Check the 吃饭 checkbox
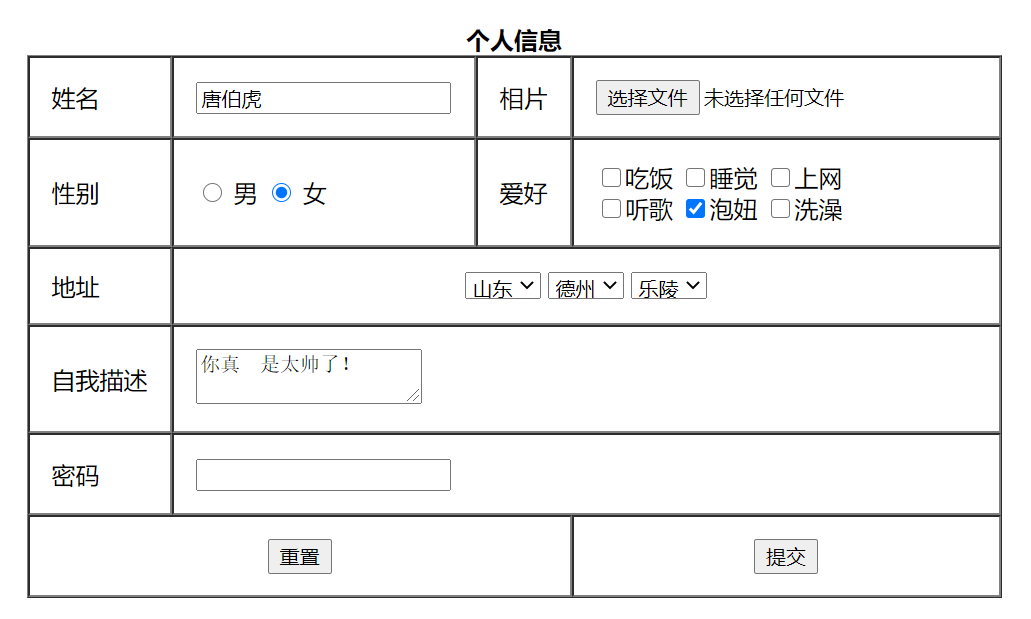This screenshot has width=1031, height=619. [611, 177]
